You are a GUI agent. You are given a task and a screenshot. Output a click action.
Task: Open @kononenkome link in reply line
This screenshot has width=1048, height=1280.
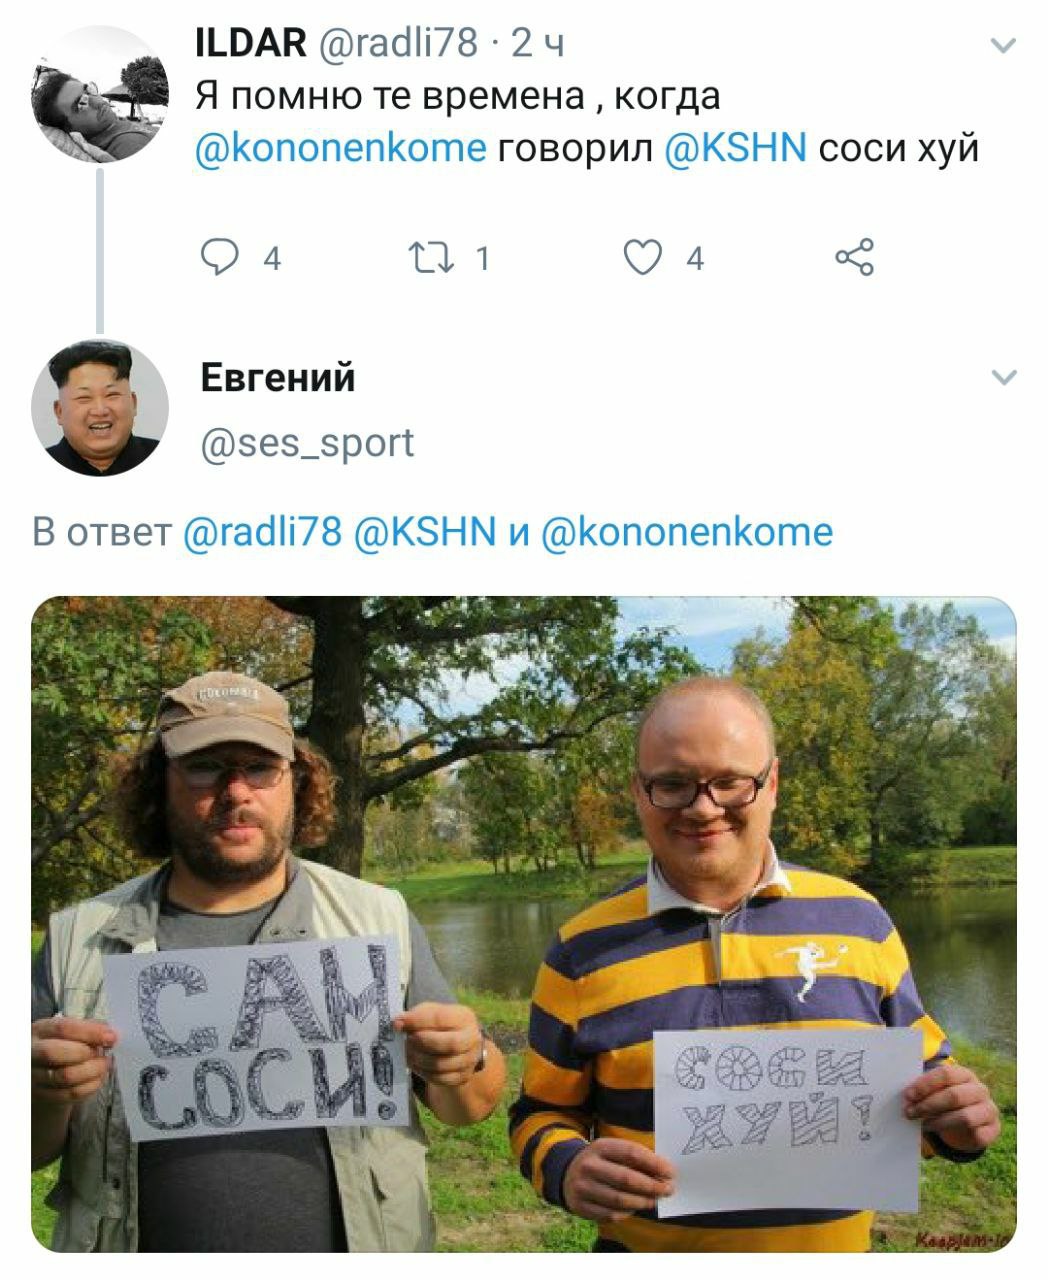(687, 531)
